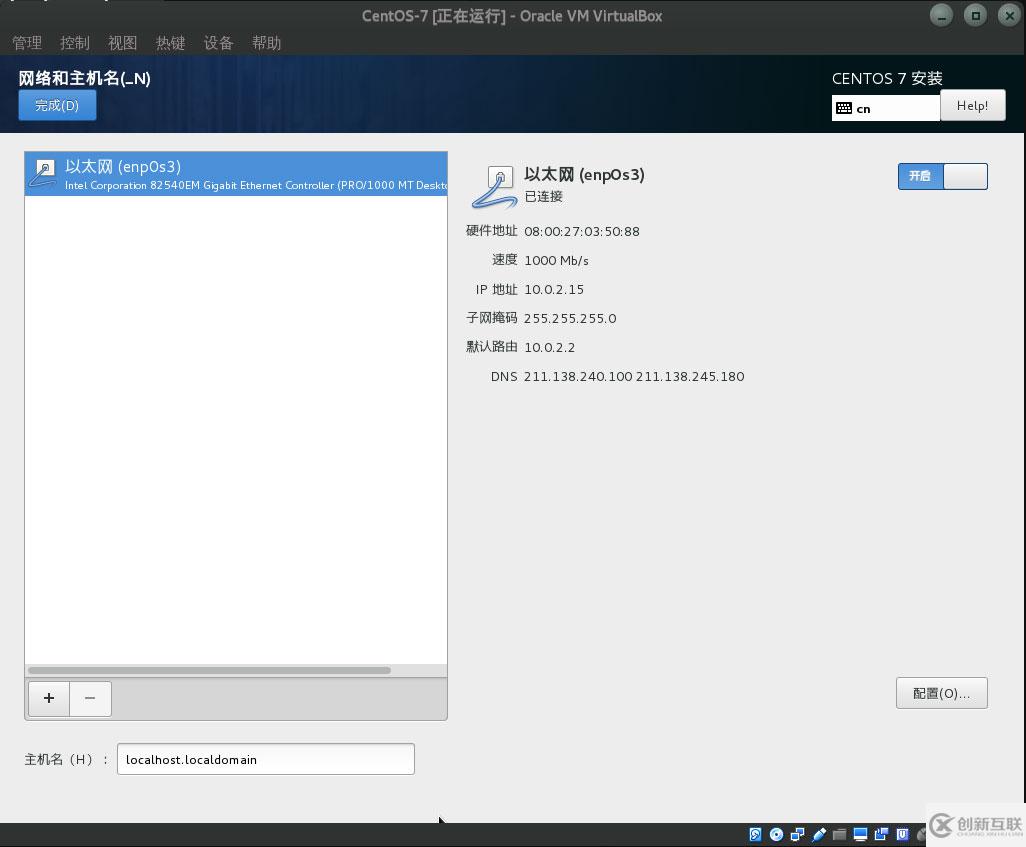Open the 配置(O)... configure dialog

tap(942, 693)
